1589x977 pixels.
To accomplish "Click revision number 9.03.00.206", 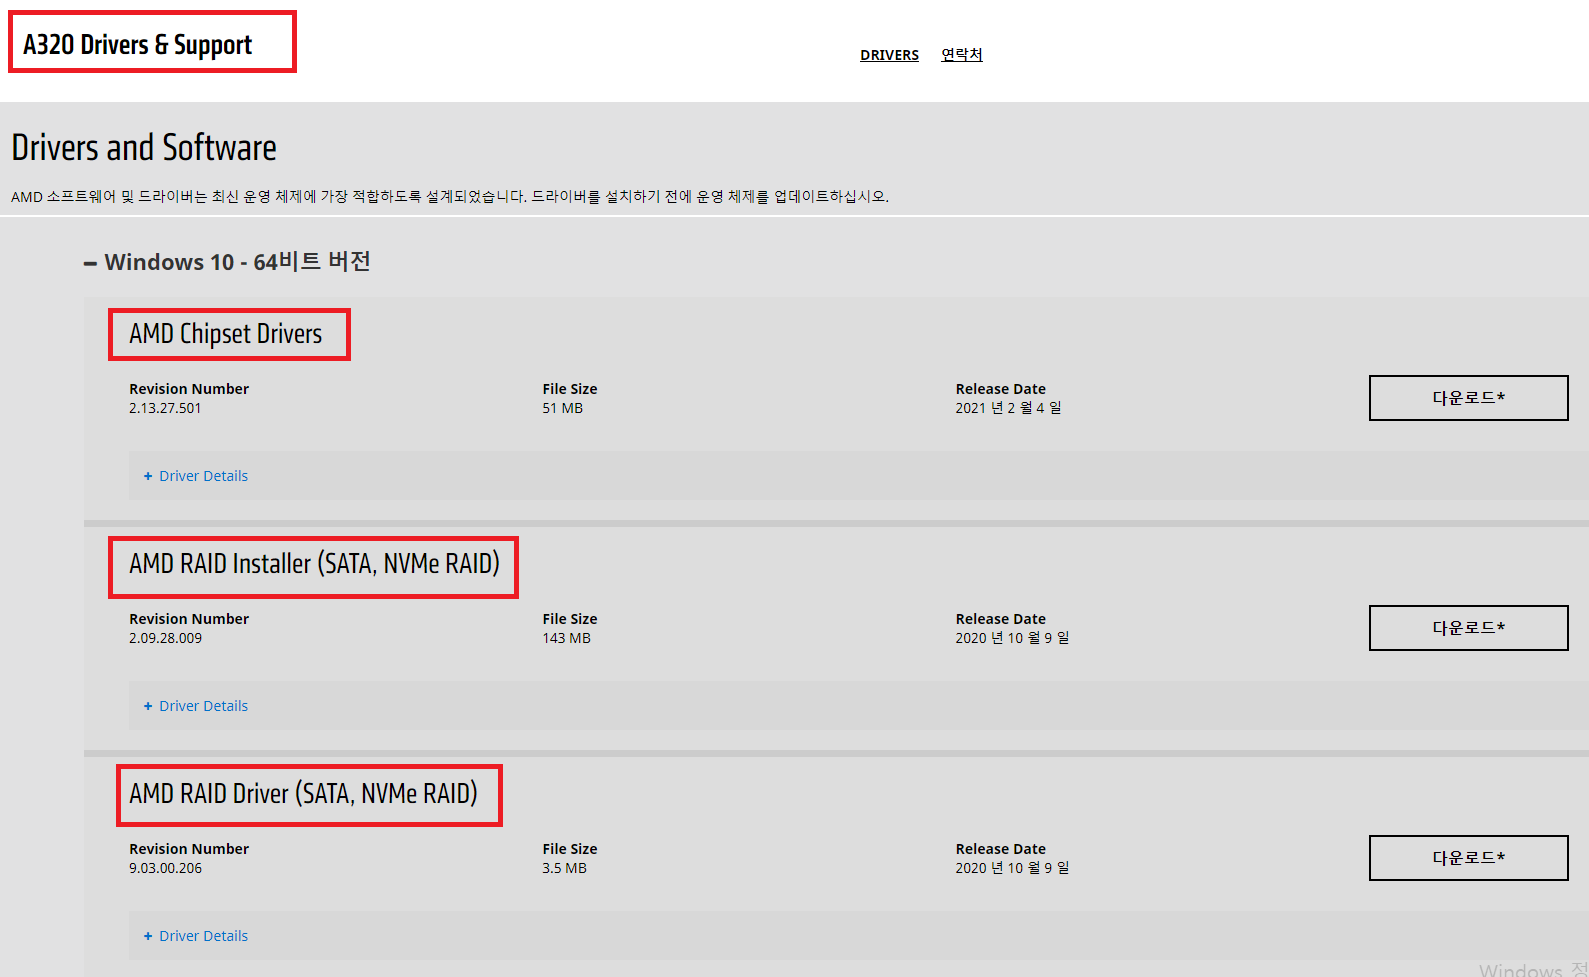I will pyautogui.click(x=165, y=868).
